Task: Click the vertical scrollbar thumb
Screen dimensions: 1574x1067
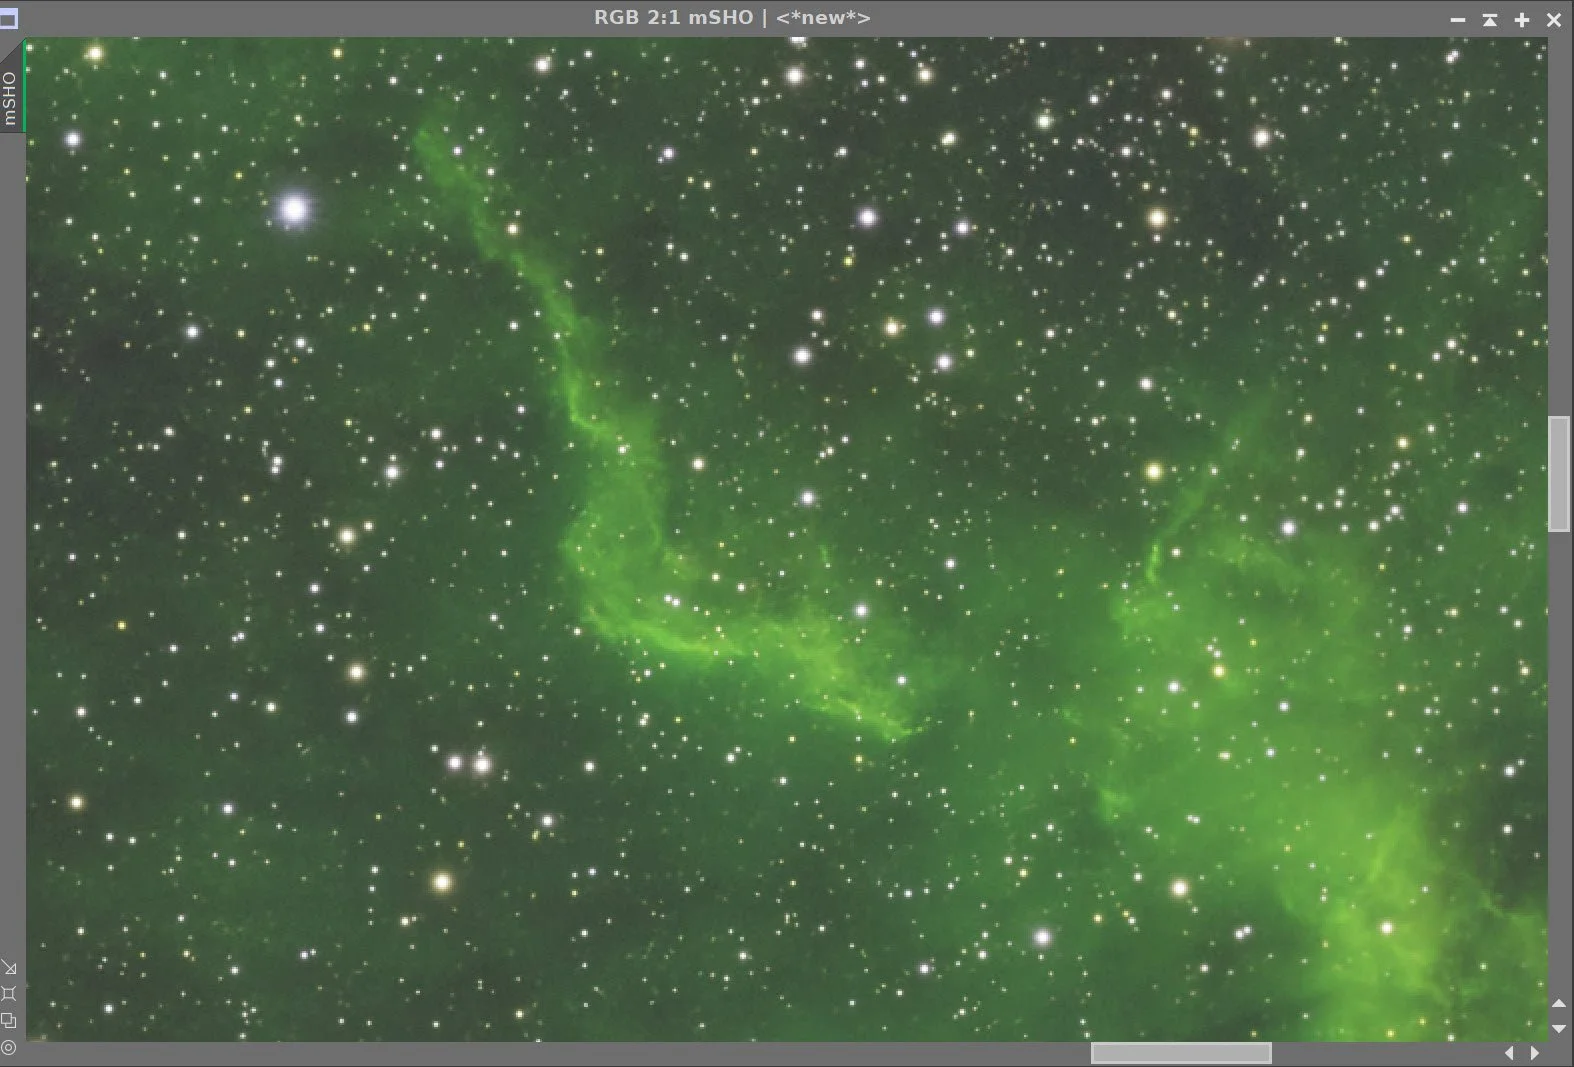Action: (x=1559, y=474)
